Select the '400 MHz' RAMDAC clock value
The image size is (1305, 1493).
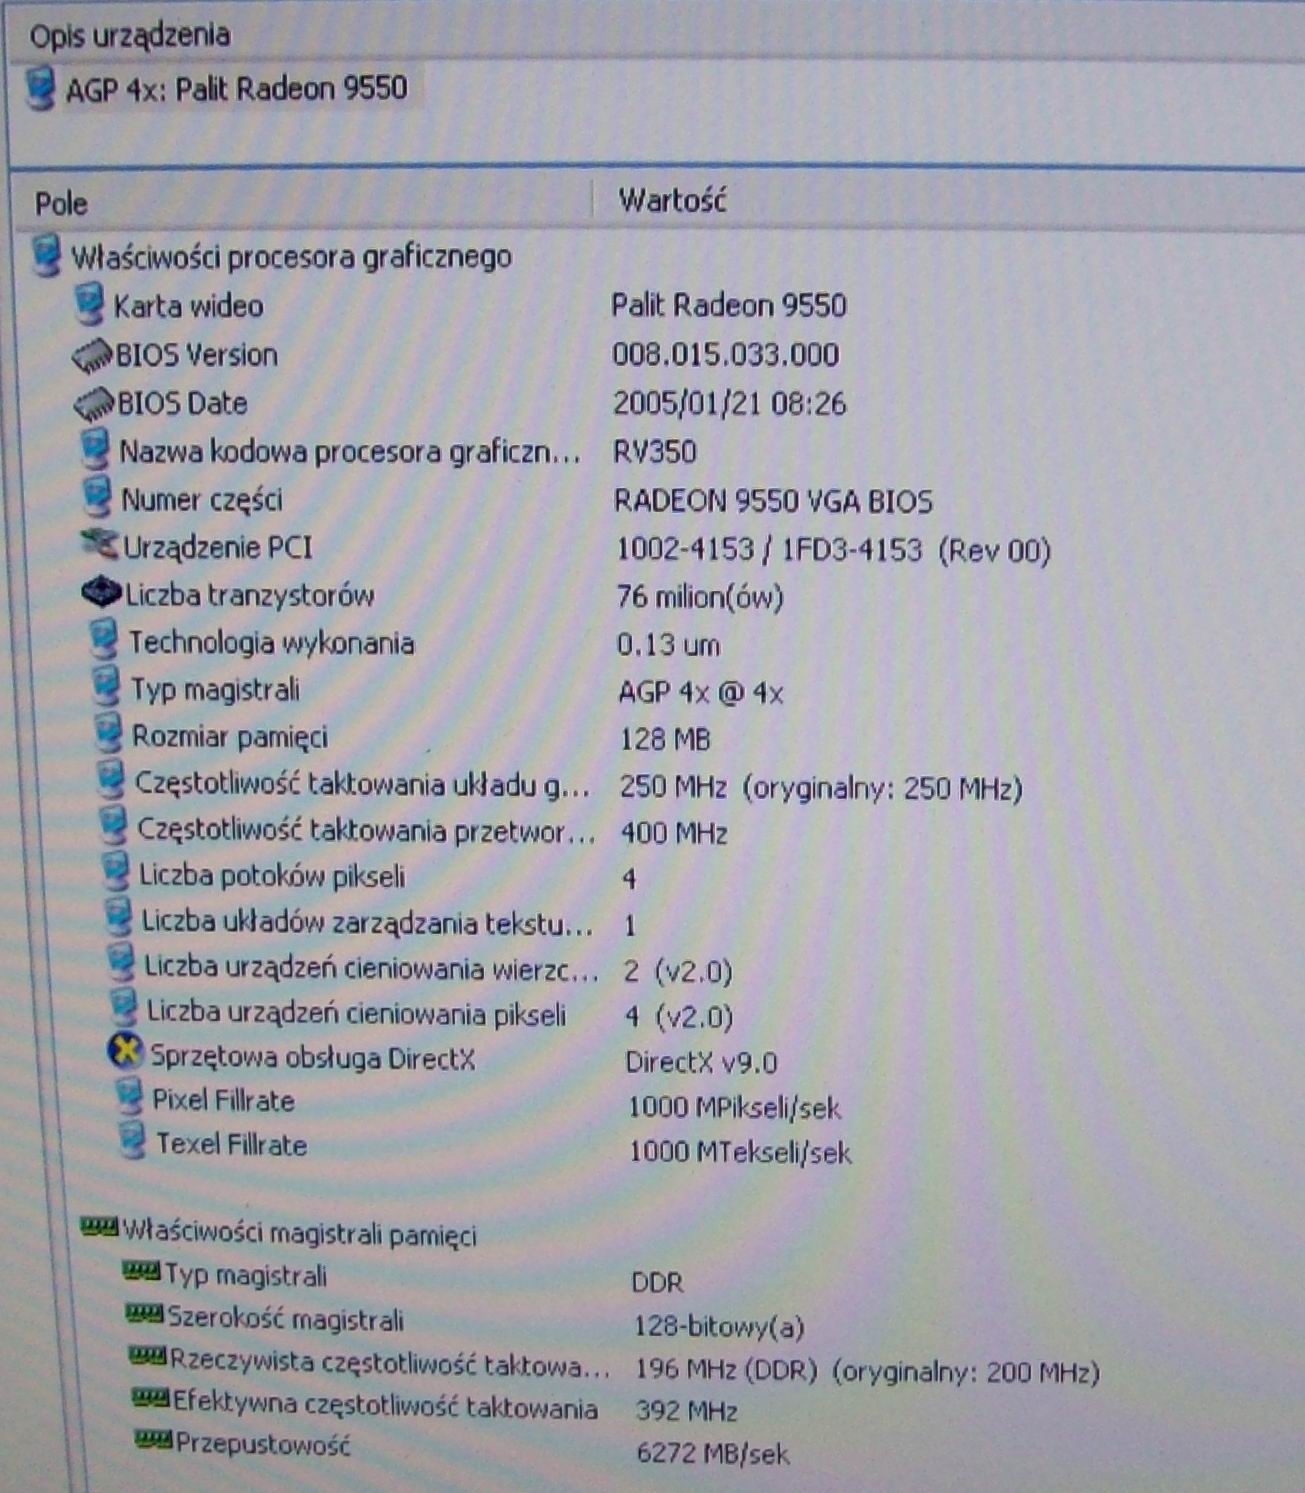pyautogui.click(x=674, y=833)
